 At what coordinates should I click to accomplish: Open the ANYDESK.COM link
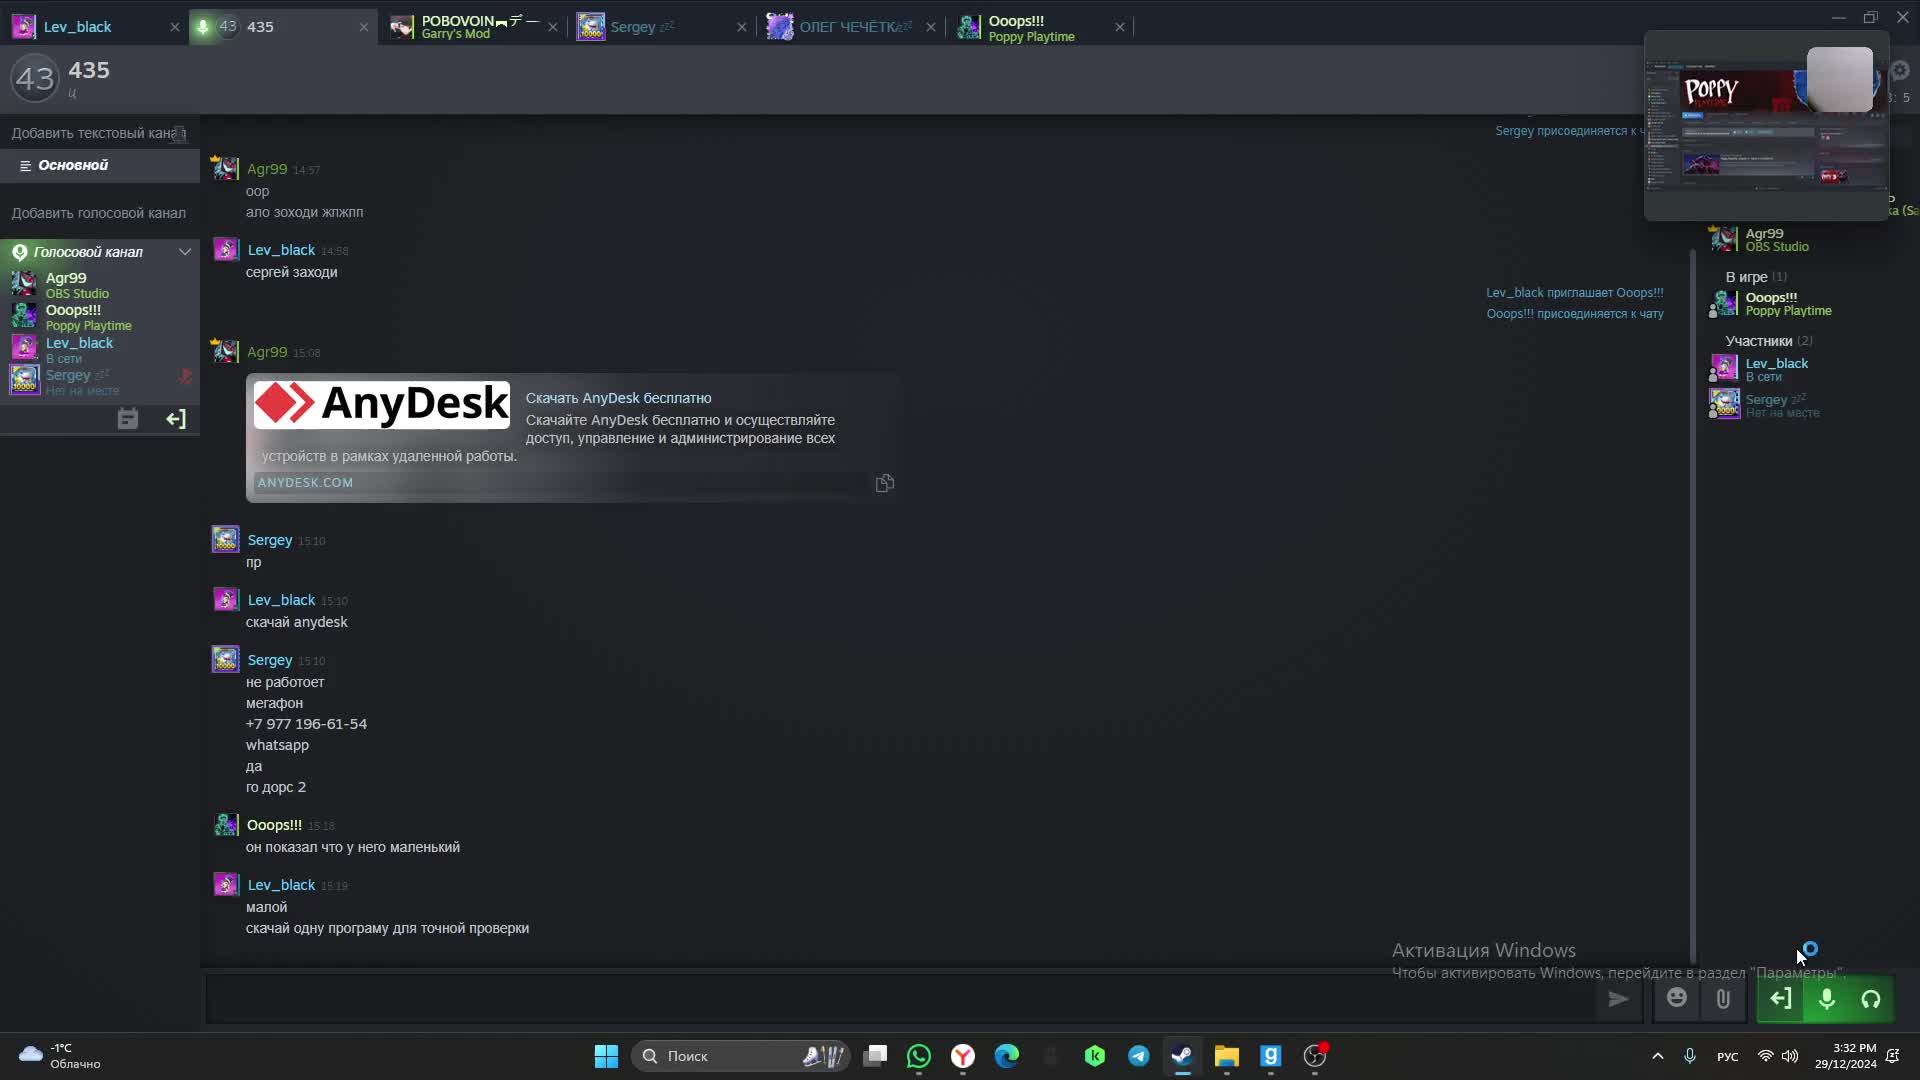point(305,483)
